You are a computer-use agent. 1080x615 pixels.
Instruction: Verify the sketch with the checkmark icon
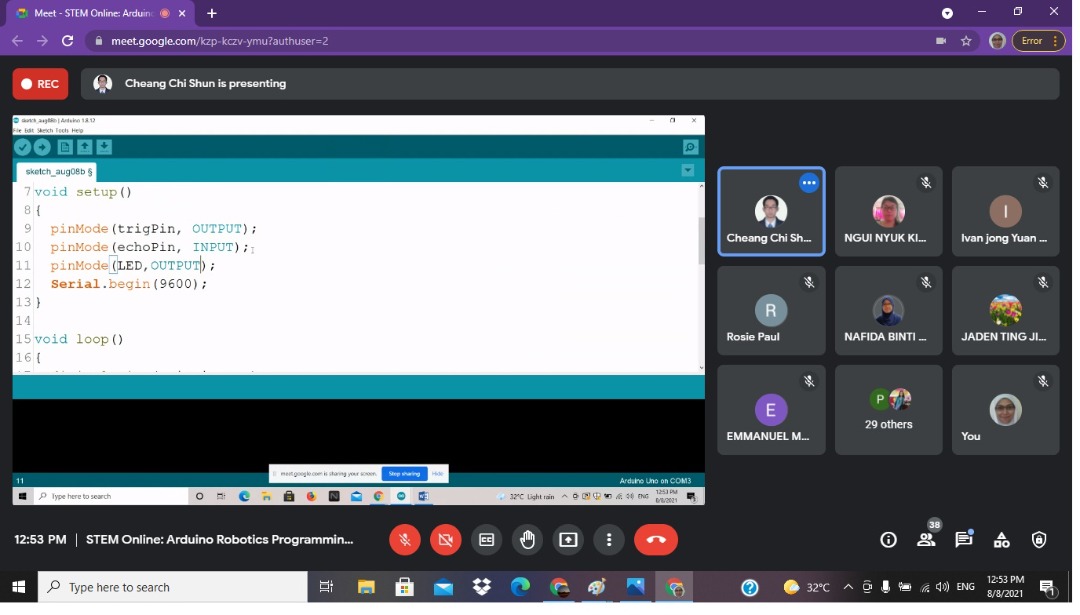coord(23,147)
